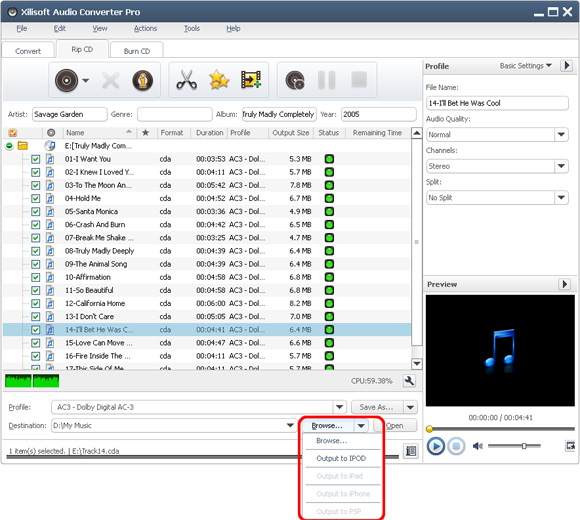Toggle the 11-So Beautiful checkbox

36,290
